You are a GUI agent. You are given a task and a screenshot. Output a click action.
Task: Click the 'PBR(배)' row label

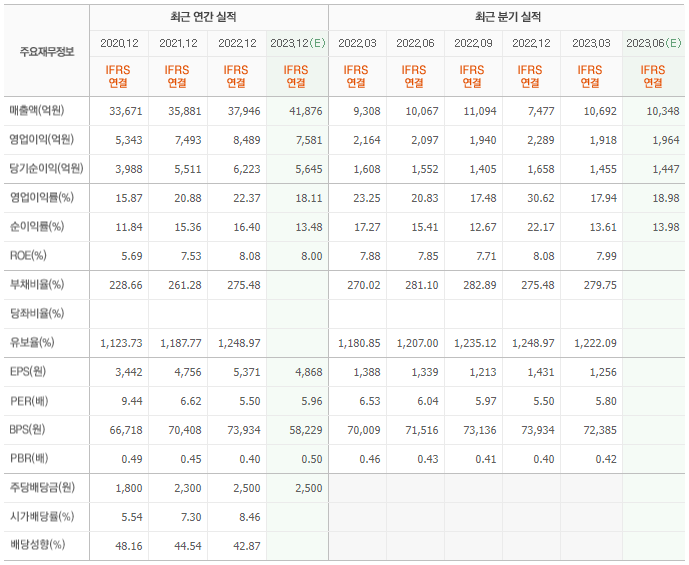tap(29, 458)
